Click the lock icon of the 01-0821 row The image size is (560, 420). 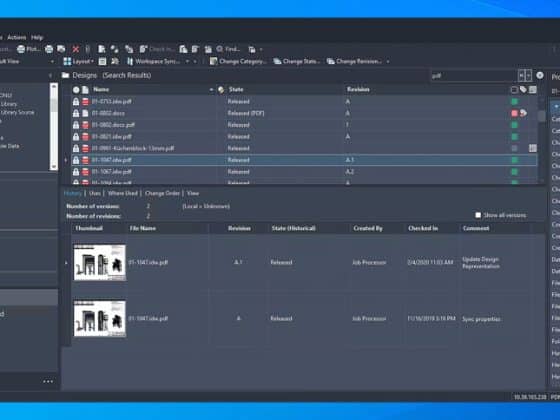pyautogui.click(x=76, y=137)
